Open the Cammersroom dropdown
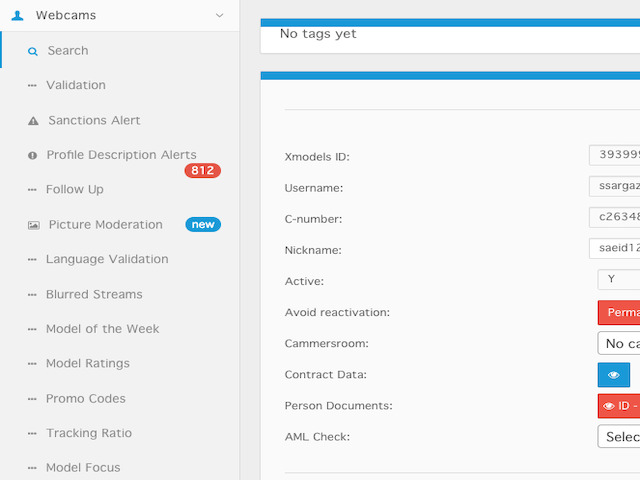 [x=619, y=343]
